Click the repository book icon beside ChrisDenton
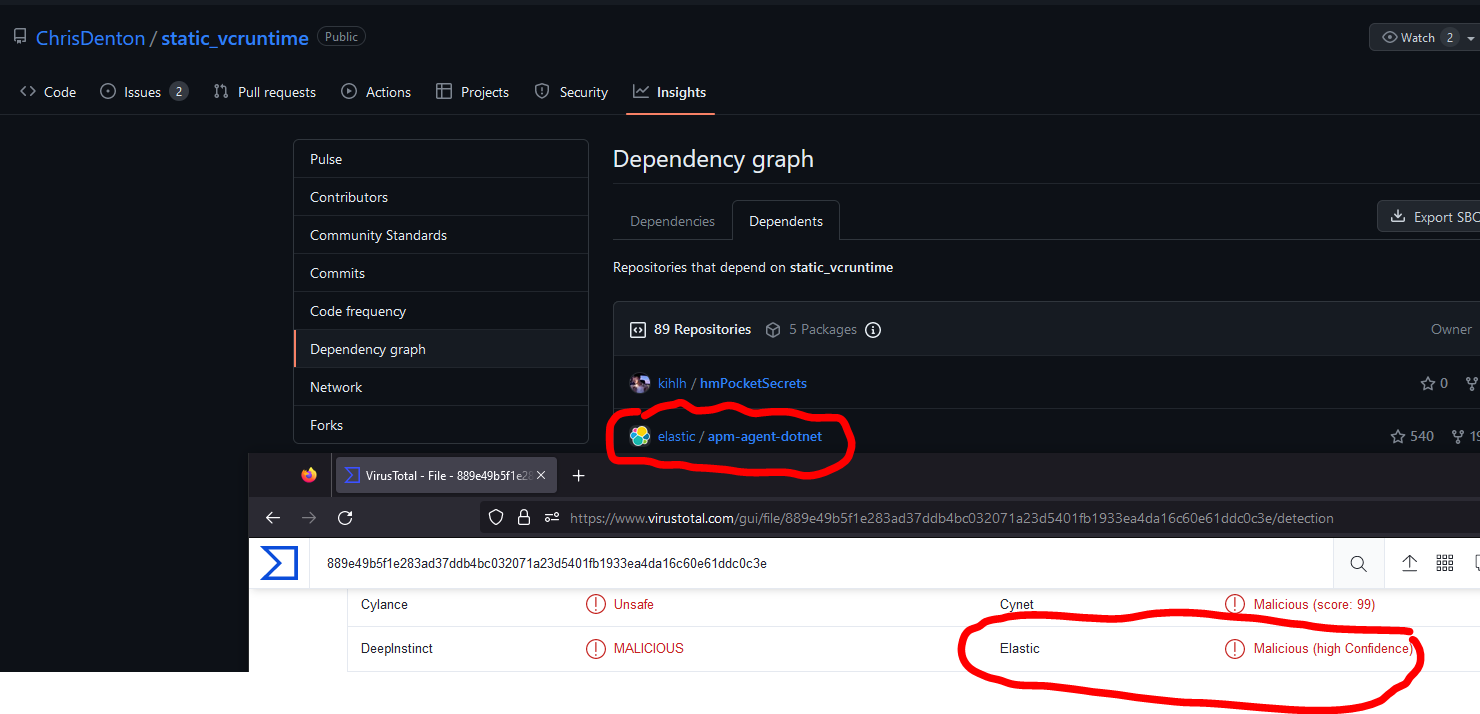Screen dimensions: 1480x714 coord(19,36)
